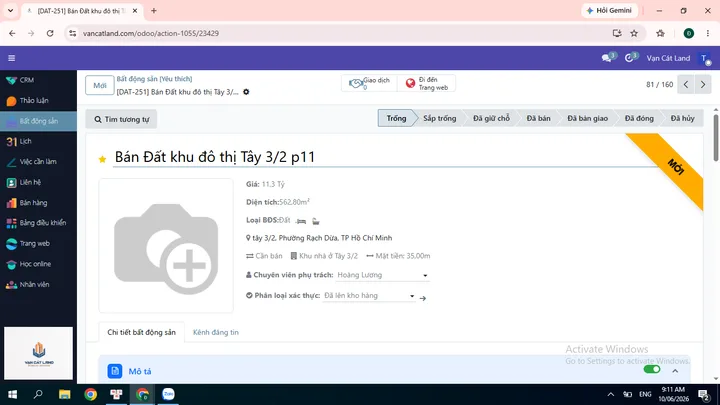Toggle the favorite star beside title
This screenshot has width=720, height=405.
[102, 159]
